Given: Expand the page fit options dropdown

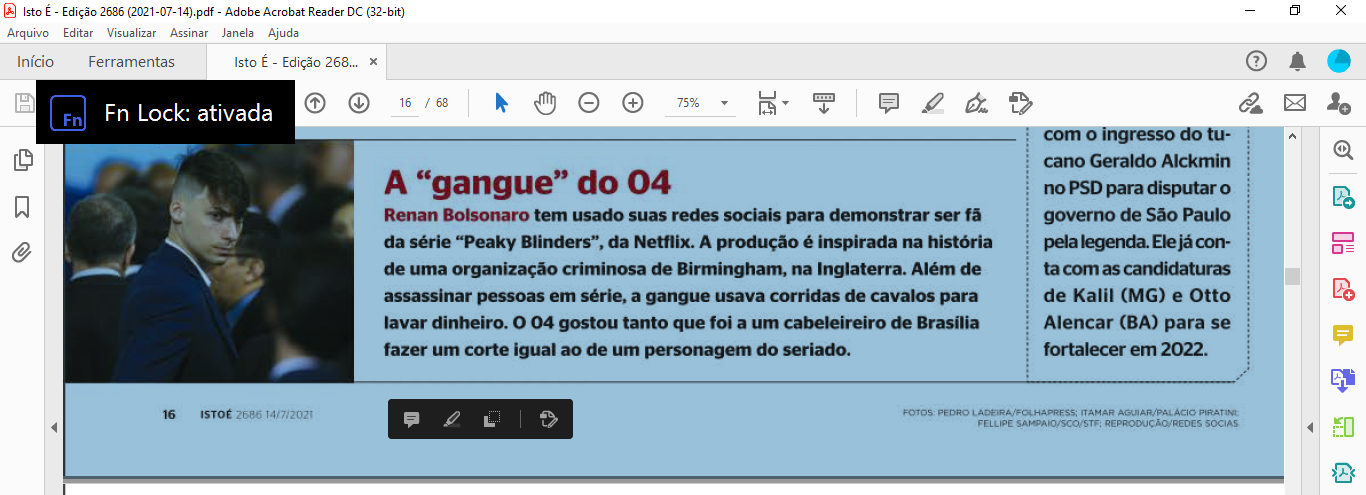Looking at the screenshot, I should [x=785, y=103].
